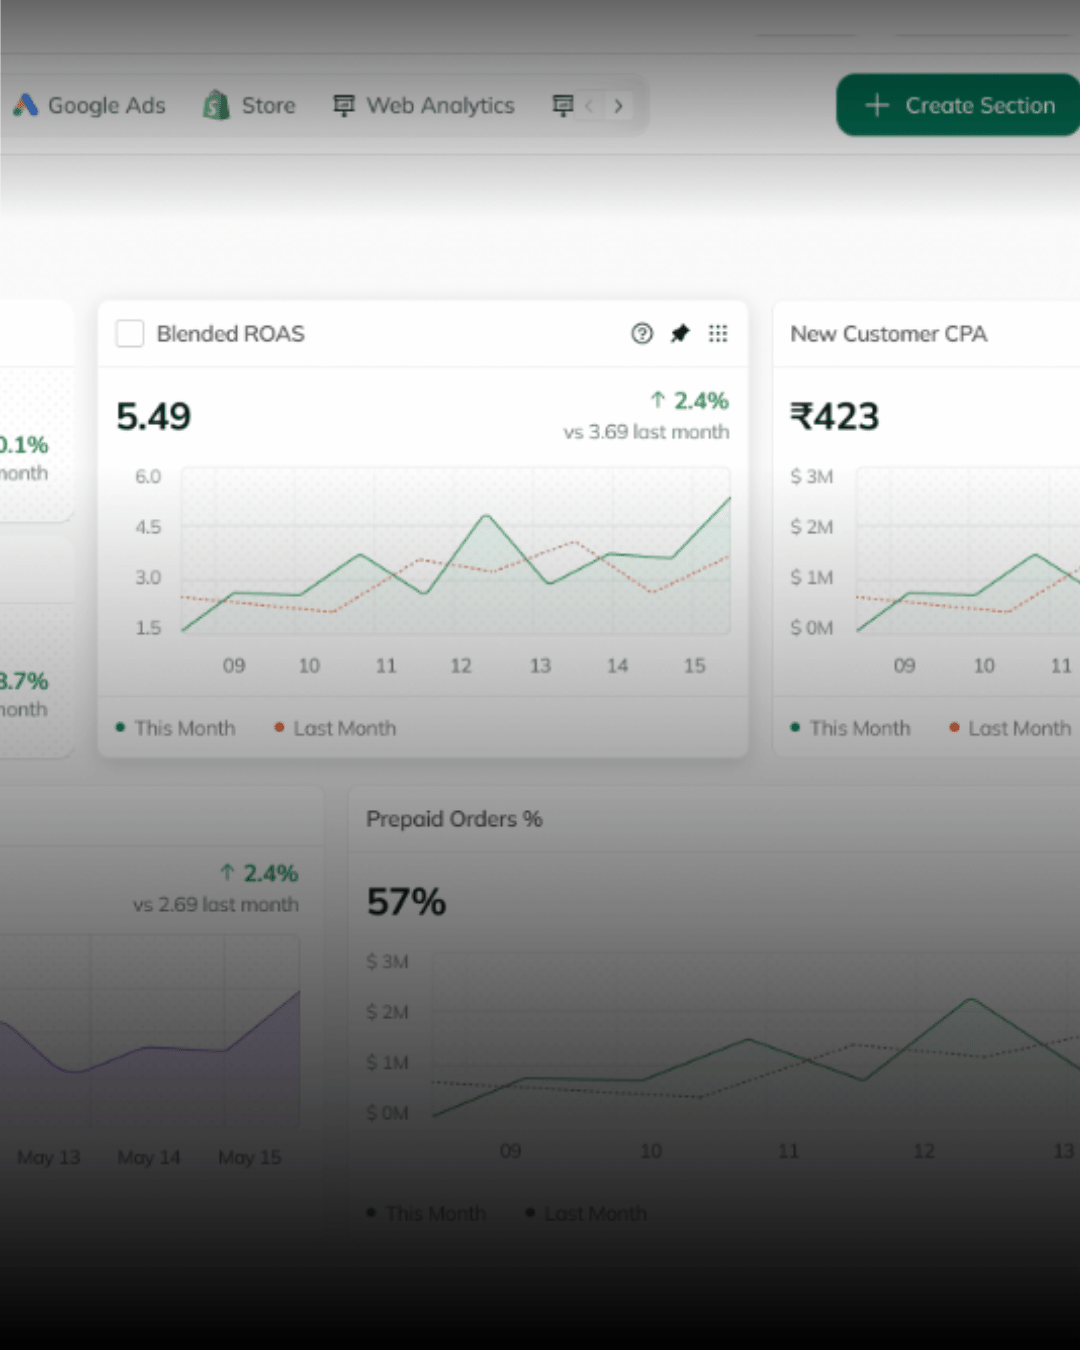This screenshot has width=1080, height=1350.
Task: Open the Store tab
Action: [x=268, y=105]
